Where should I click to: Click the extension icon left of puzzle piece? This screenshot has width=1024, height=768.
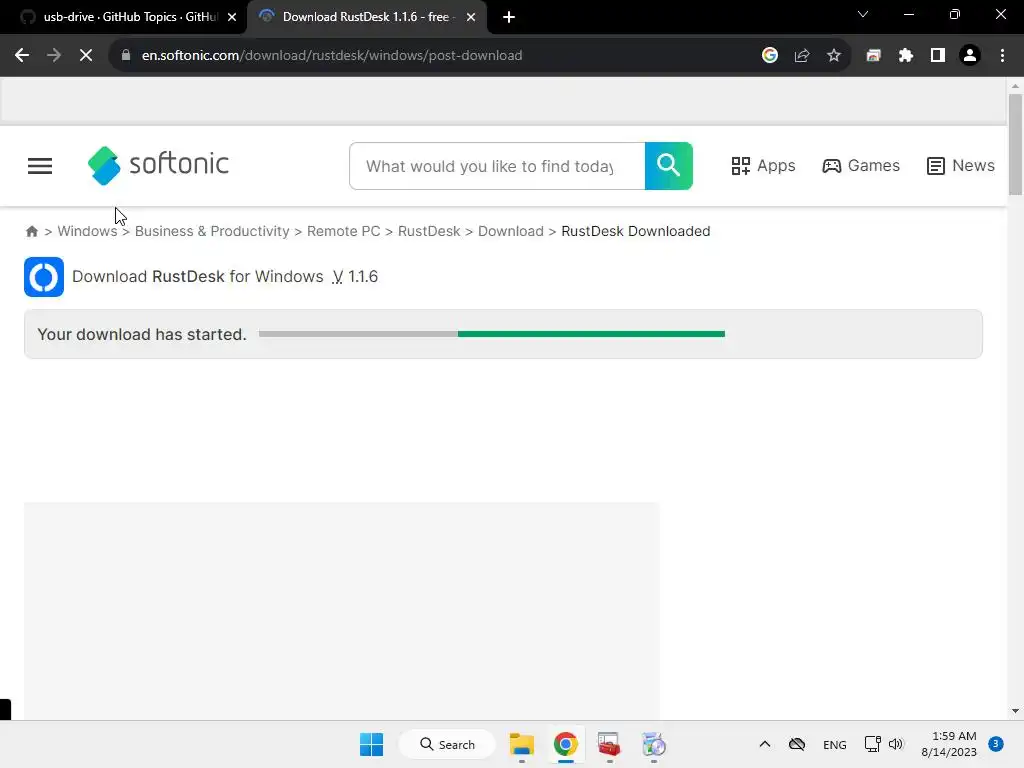[874, 56]
